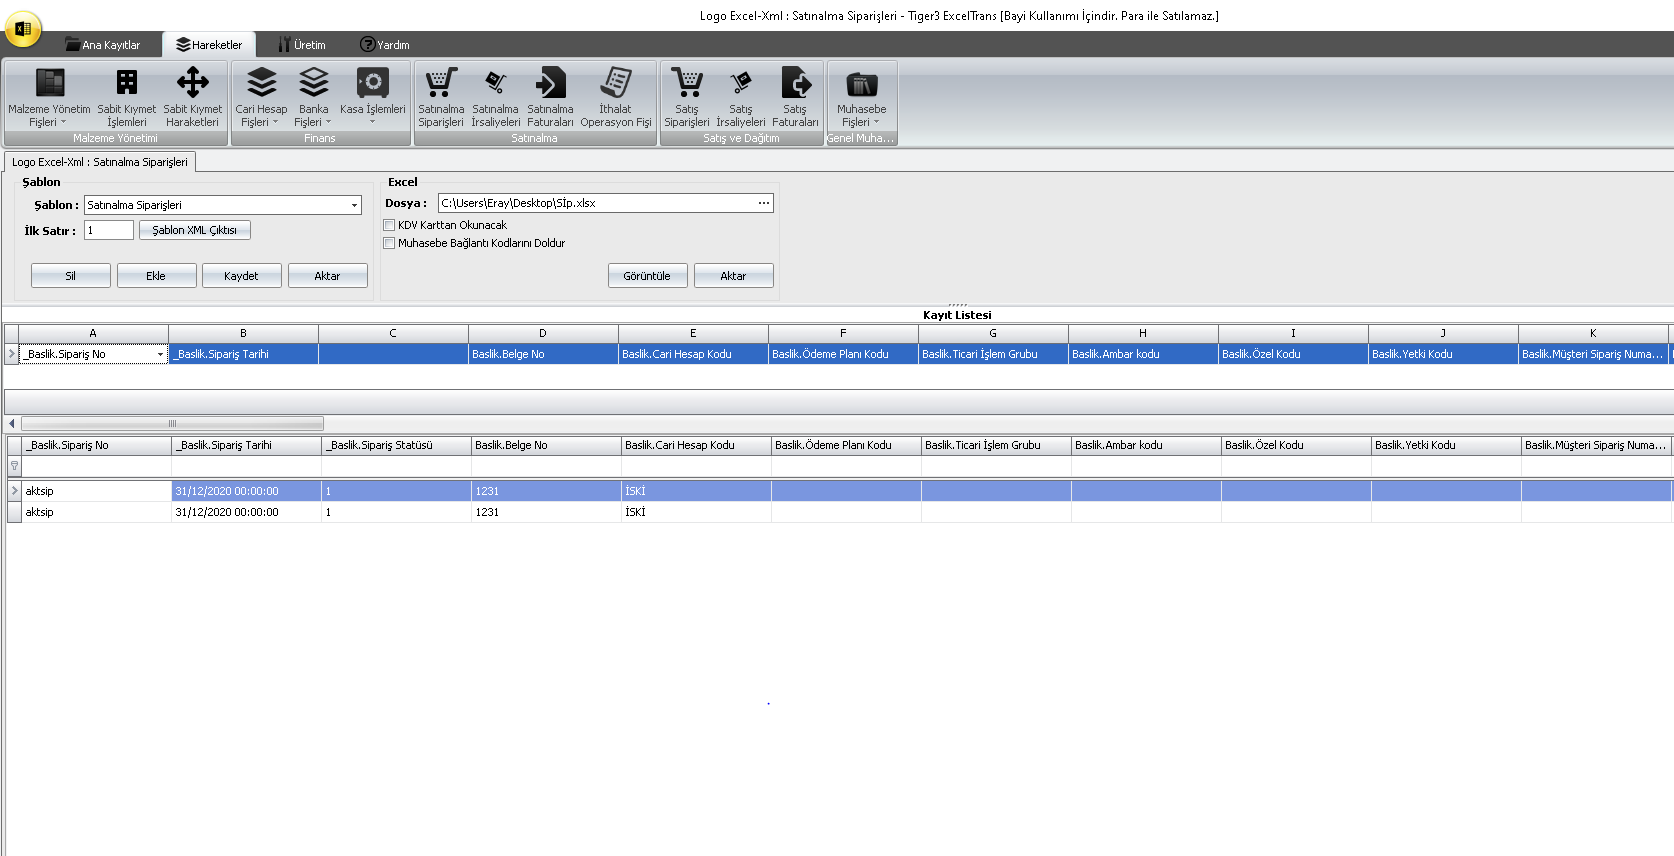Open İthalat Operasyon Fişi
Image resolution: width=1674 pixels, height=856 pixels.
(x=616, y=97)
